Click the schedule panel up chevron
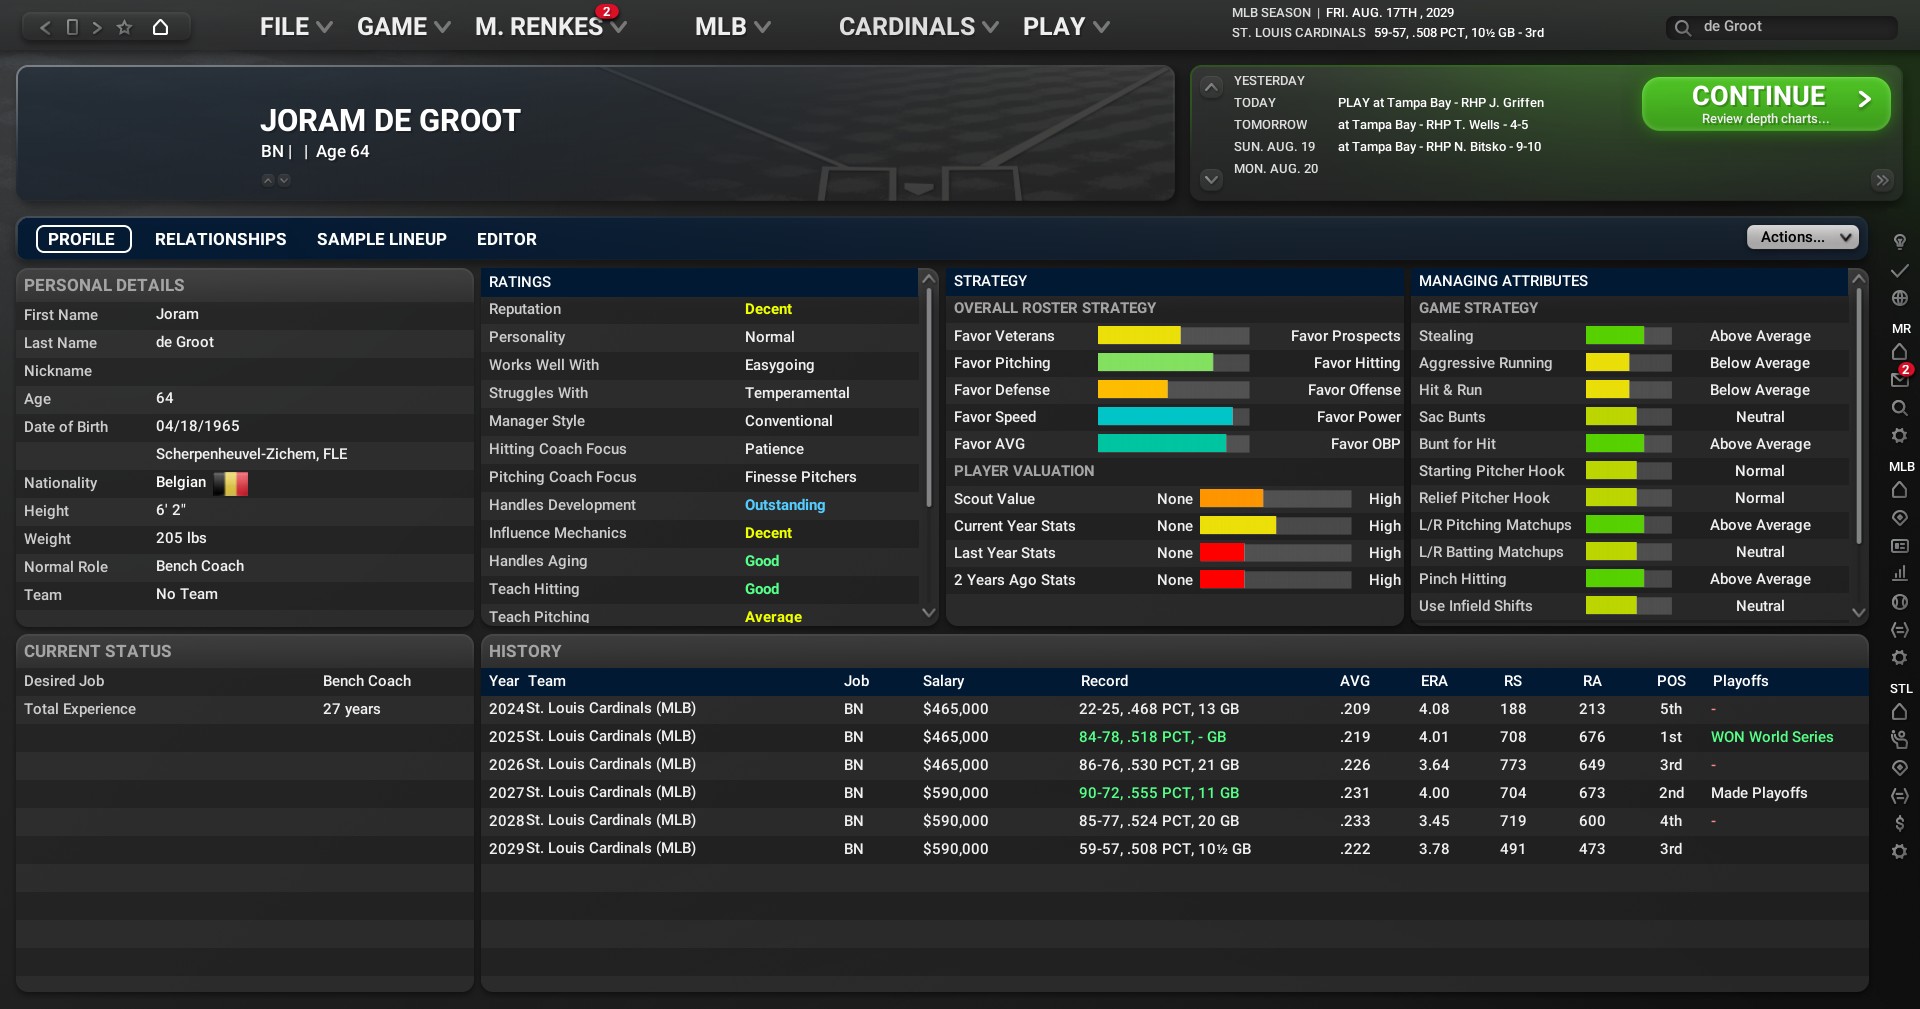Screen dimensions: 1920x1009 tap(1211, 87)
